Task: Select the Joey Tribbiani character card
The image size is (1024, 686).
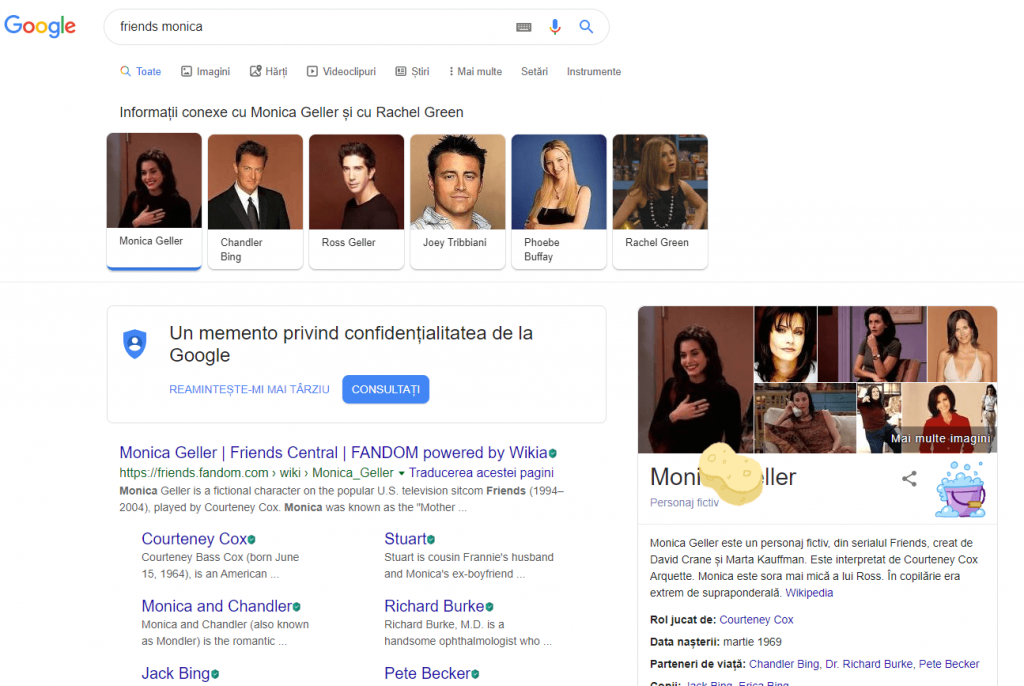Action: [458, 201]
